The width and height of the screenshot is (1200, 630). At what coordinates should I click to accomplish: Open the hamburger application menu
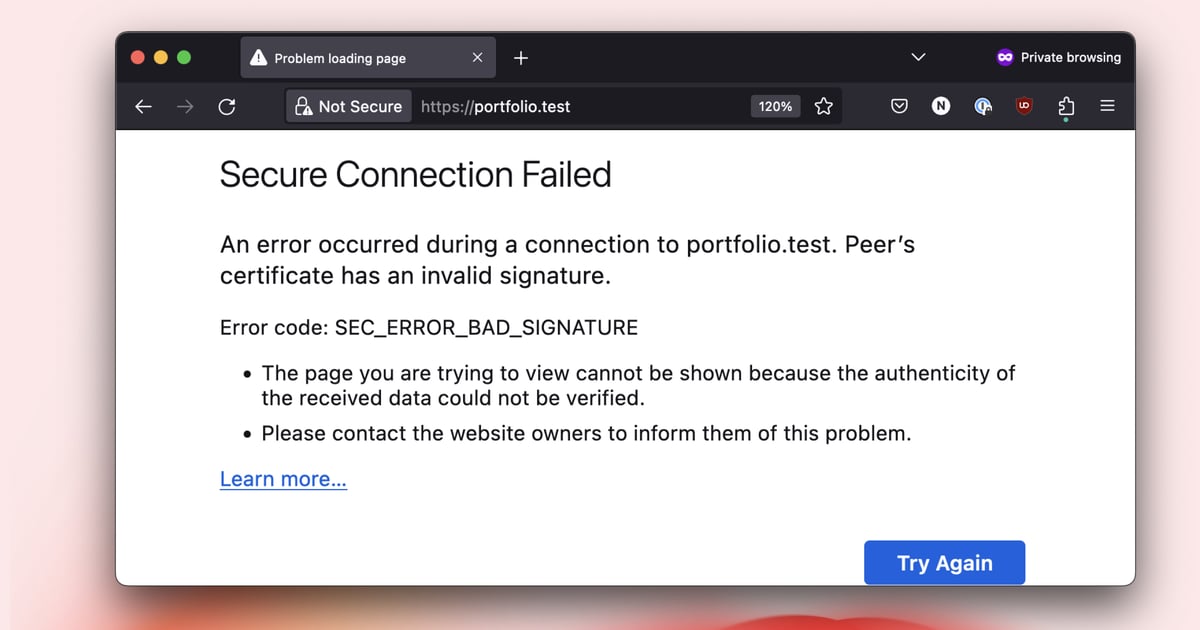pyautogui.click(x=1107, y=106)
